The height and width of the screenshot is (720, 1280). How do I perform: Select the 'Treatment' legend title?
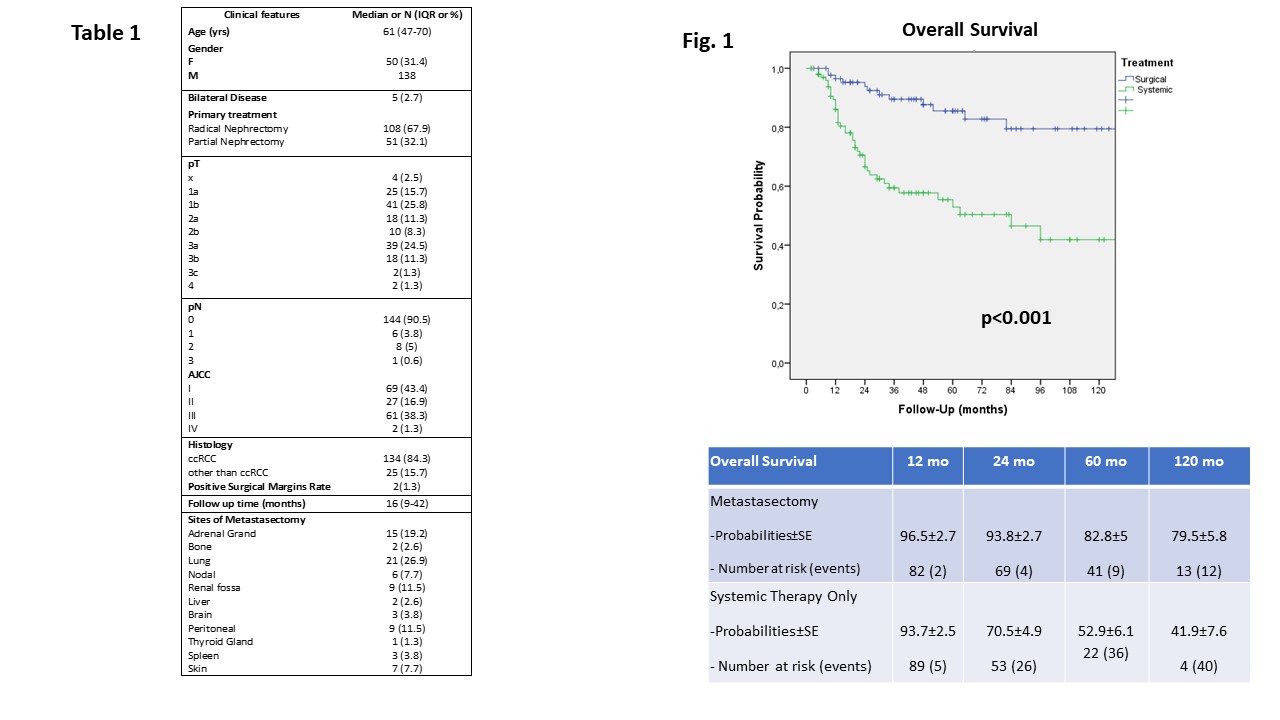pos(1147,63)
